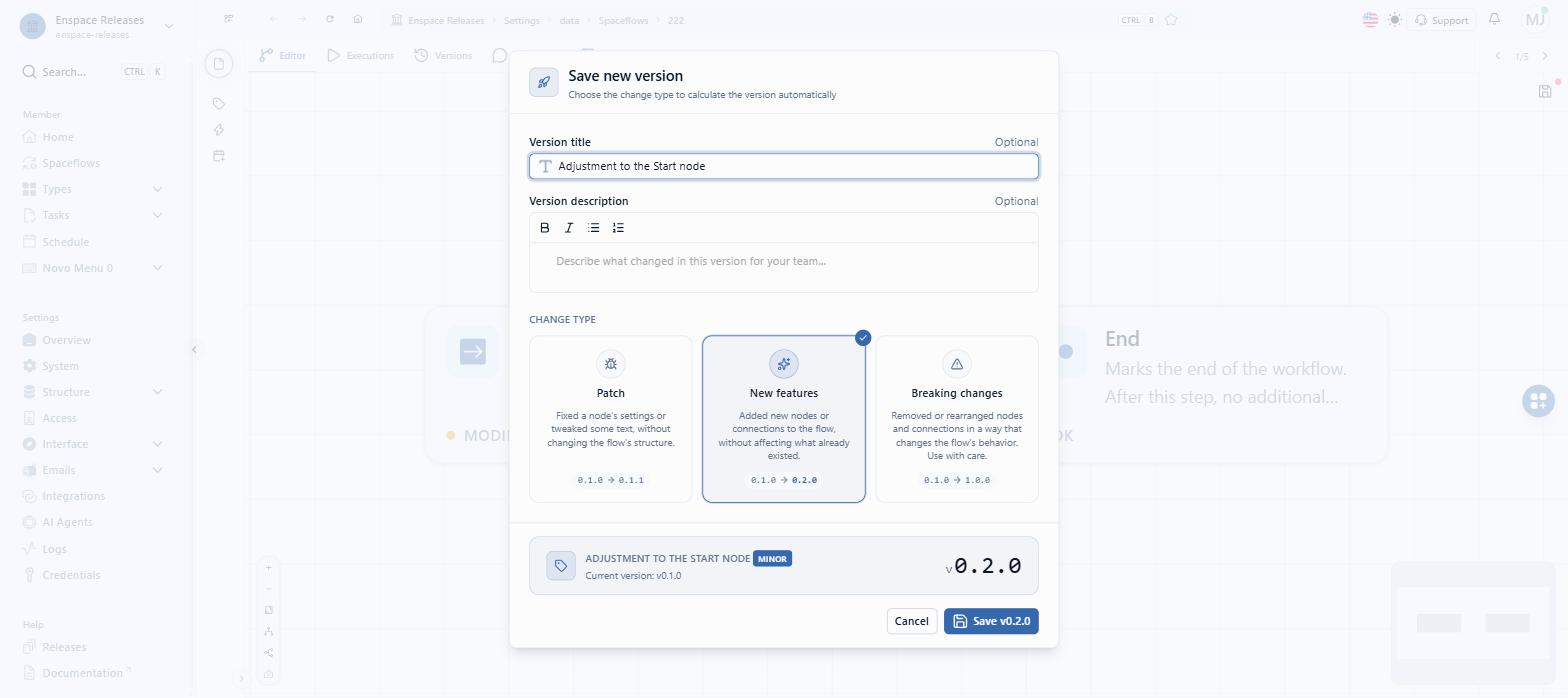The width and height of the screenshot is (1568, 698).
Task: Zoom in with canvas plus control
Action: point(268,567)
